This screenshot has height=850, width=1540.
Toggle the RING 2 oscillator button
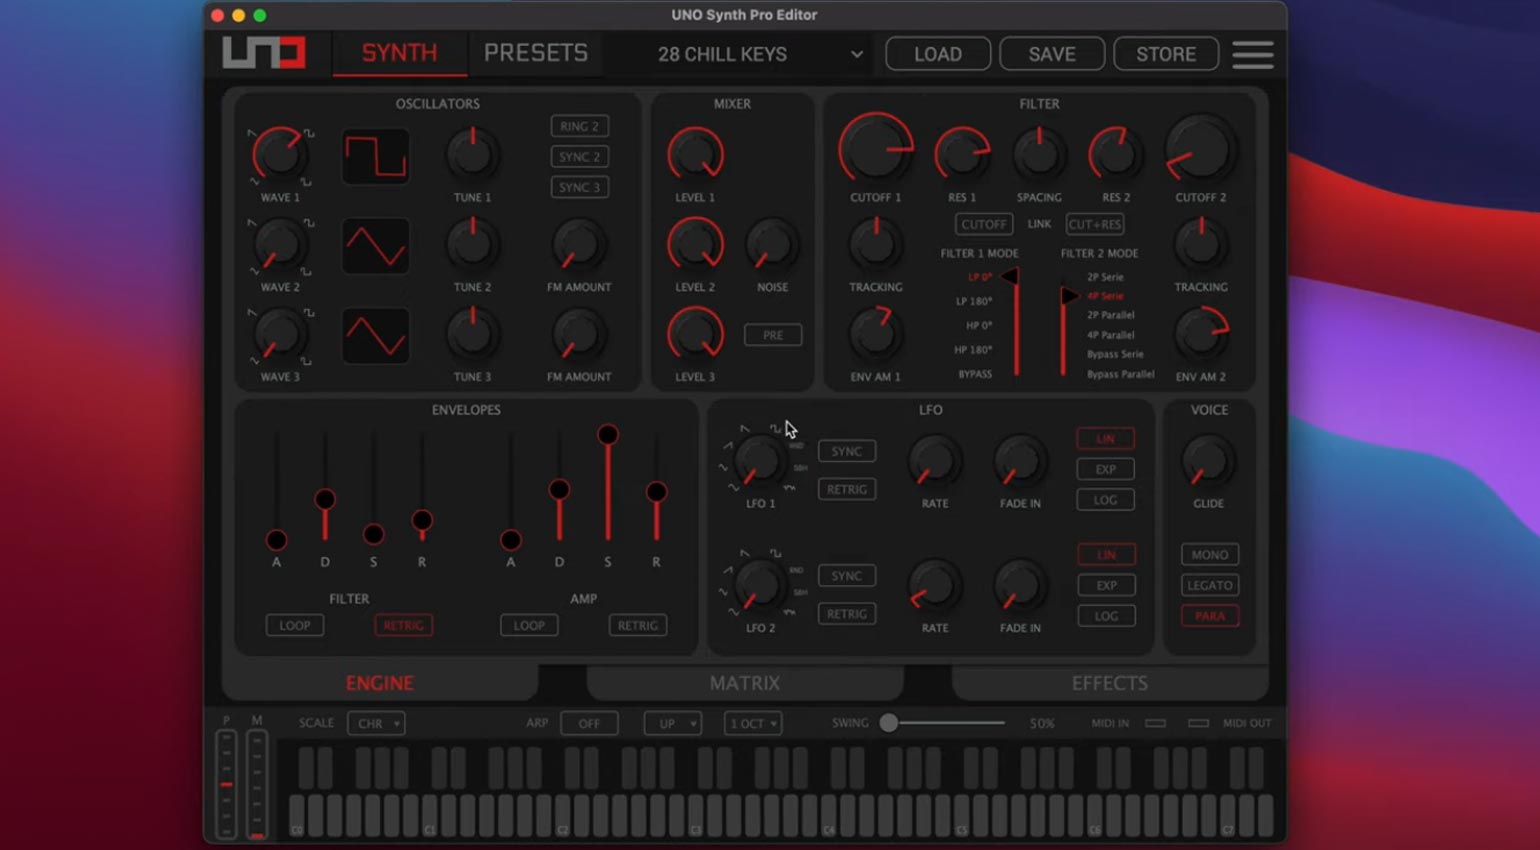coord(579,126)
